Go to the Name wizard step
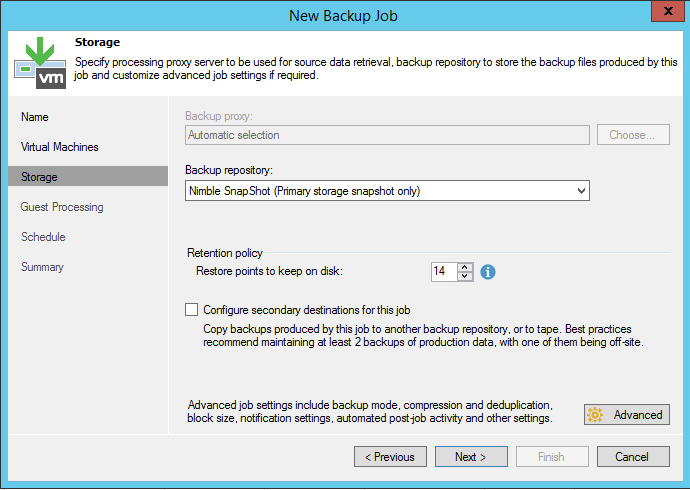 click(x=35, y=117)
